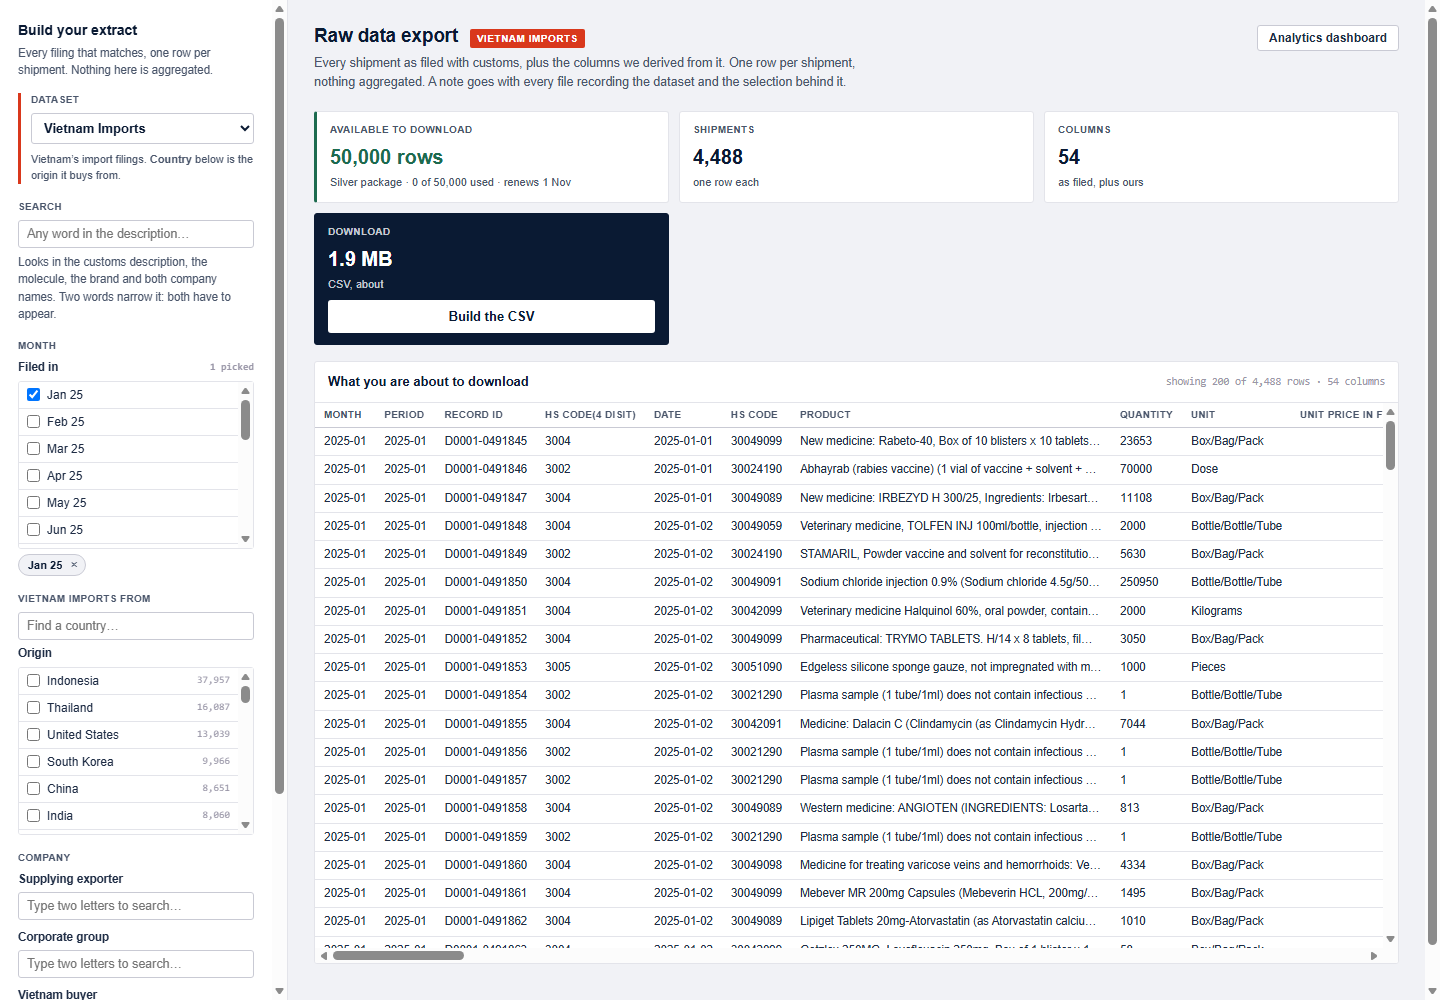Focus the description search field
The image size is (1440, 1000).
point(136,234)
